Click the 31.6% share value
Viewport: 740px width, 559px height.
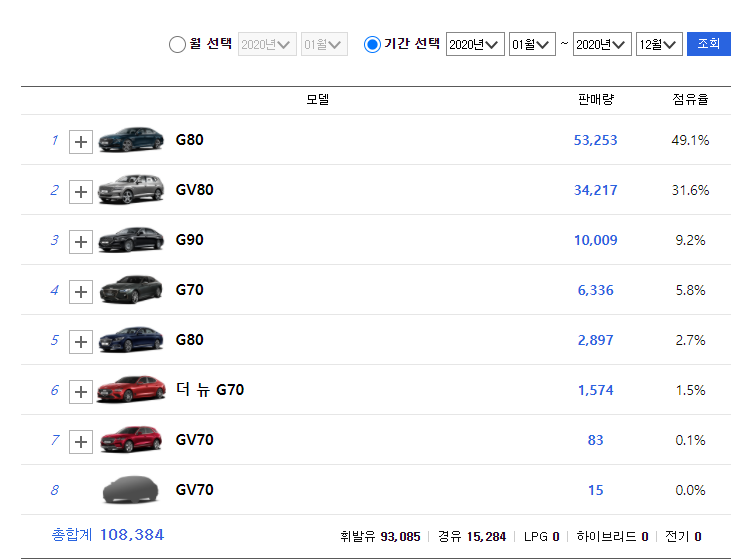(x=690, y=190)
